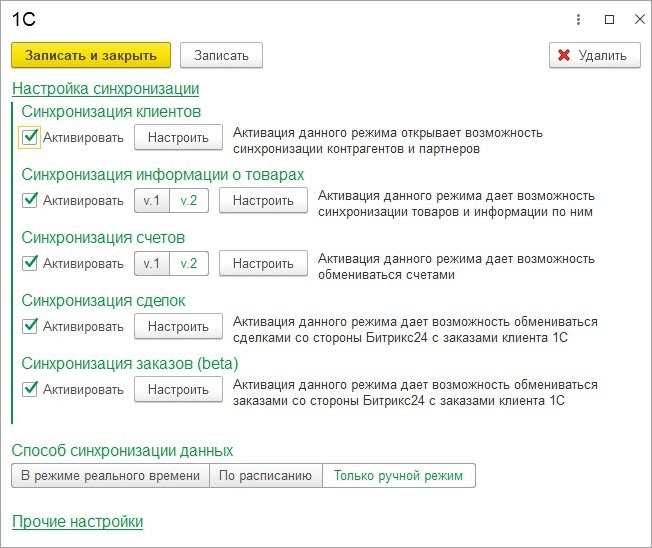The height and width of the screenshot is (548, 652).
Task: Click the Синхронизация сделок heading
Action: tap(103, 301)
